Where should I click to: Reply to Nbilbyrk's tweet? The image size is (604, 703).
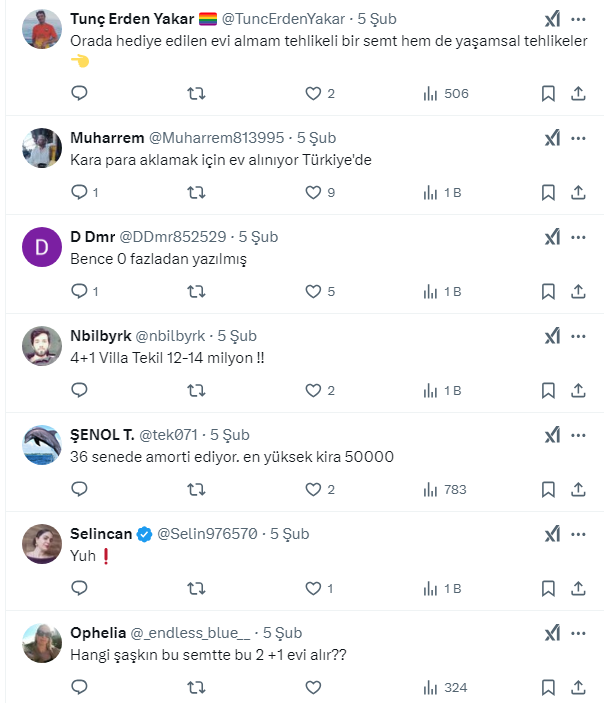tap(81, 390)
